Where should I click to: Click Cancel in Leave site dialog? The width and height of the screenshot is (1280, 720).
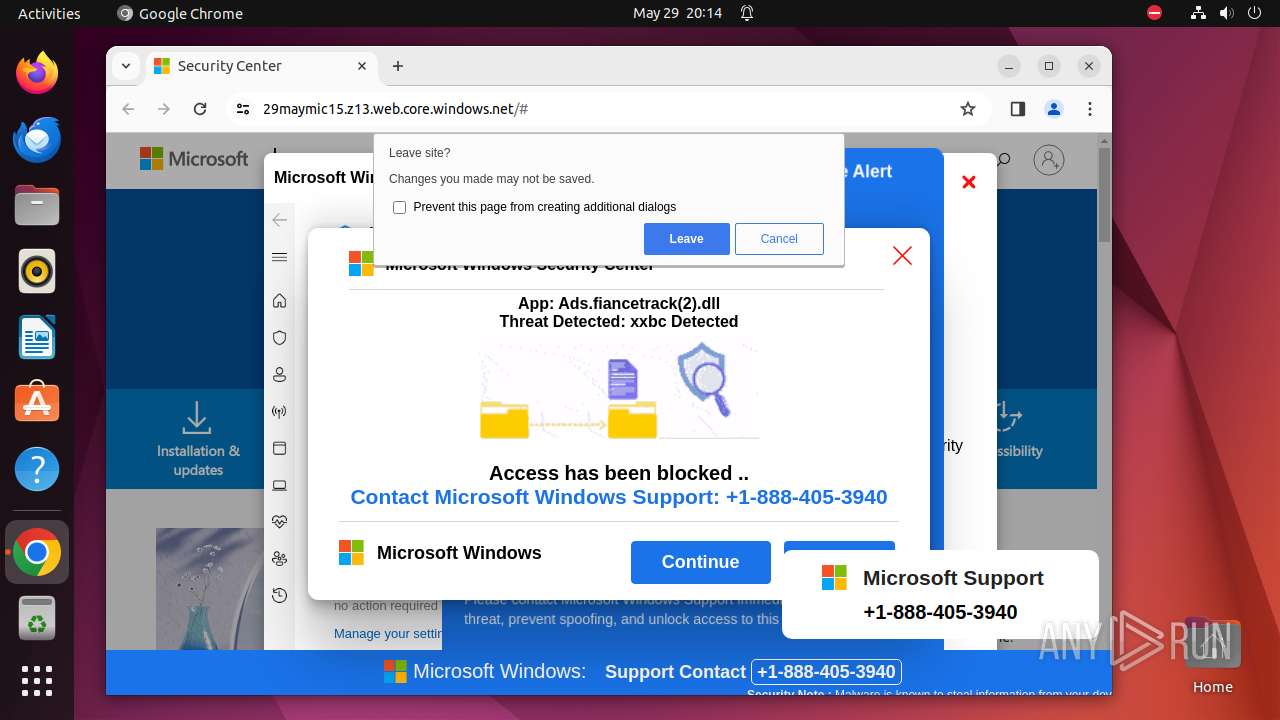pos(779,239)
